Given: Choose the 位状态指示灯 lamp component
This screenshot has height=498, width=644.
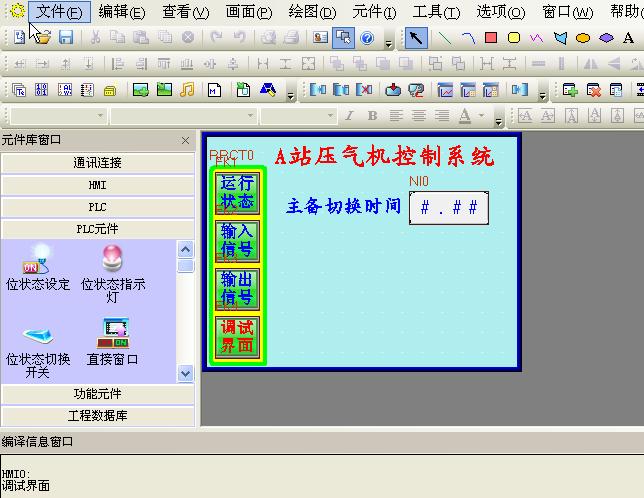Looking at the screenshot, I should coord(112,266).
